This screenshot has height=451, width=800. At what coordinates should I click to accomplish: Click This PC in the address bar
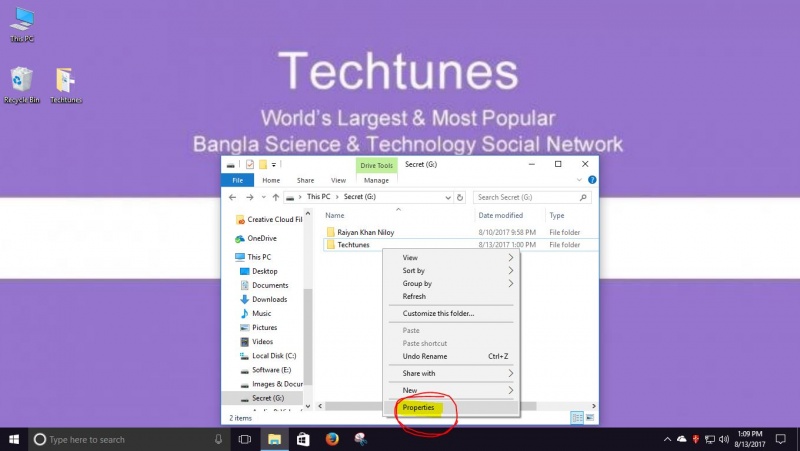[x=319, y=196]
